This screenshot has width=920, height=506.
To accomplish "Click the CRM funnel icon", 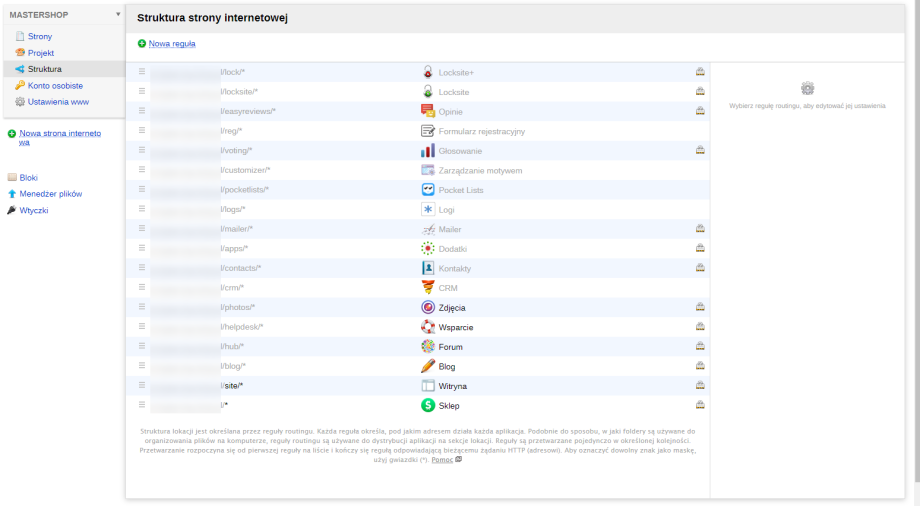I will point(428,288).
